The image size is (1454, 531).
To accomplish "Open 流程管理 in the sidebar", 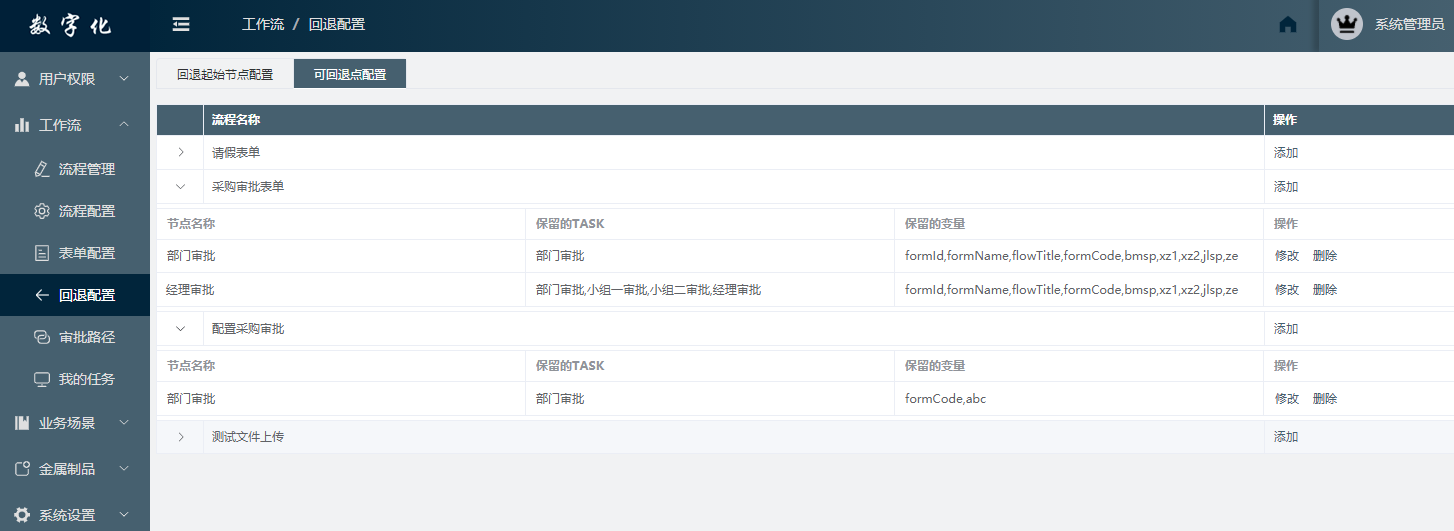I will pos(86,169).
